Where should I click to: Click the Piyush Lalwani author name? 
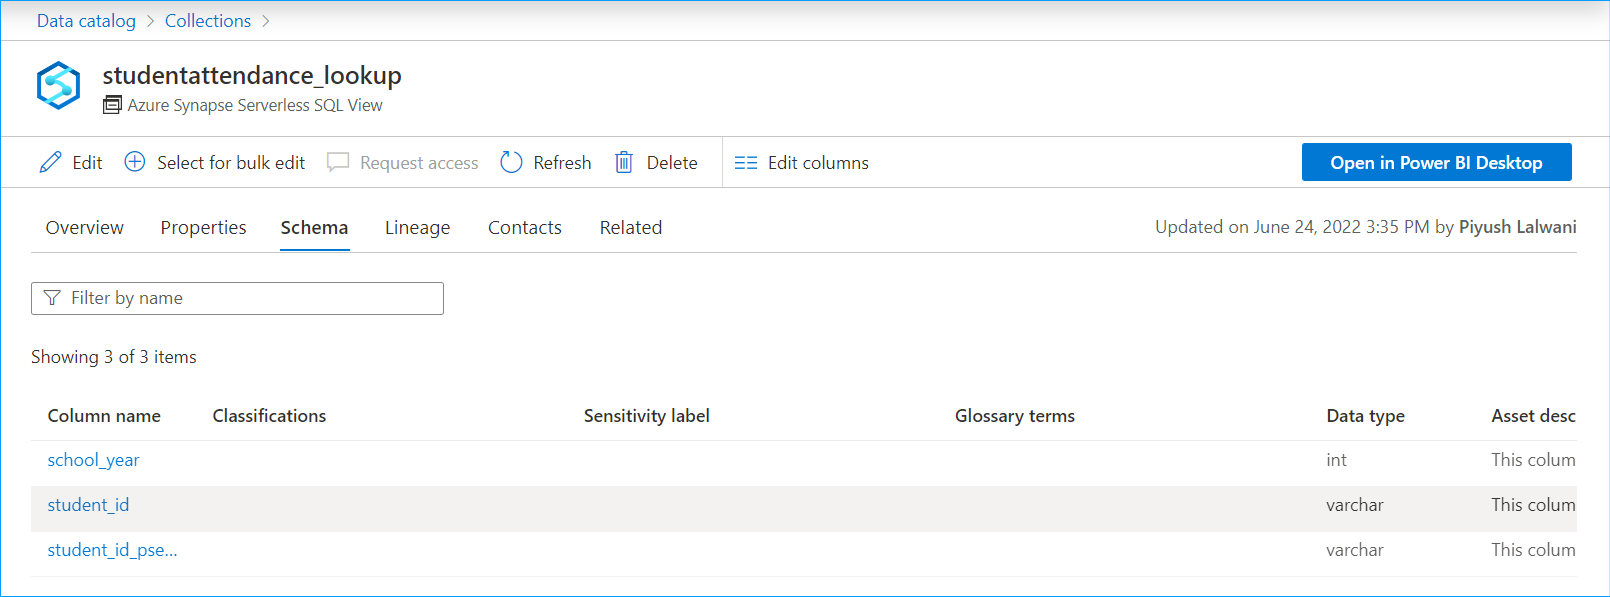pos(1517,227)
